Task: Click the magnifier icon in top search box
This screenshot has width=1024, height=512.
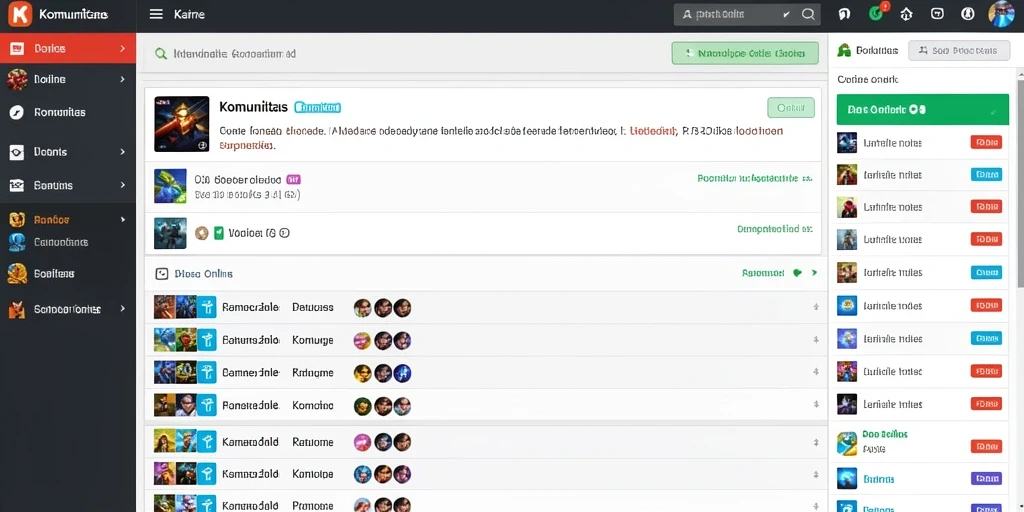Action: click(808, 14)
